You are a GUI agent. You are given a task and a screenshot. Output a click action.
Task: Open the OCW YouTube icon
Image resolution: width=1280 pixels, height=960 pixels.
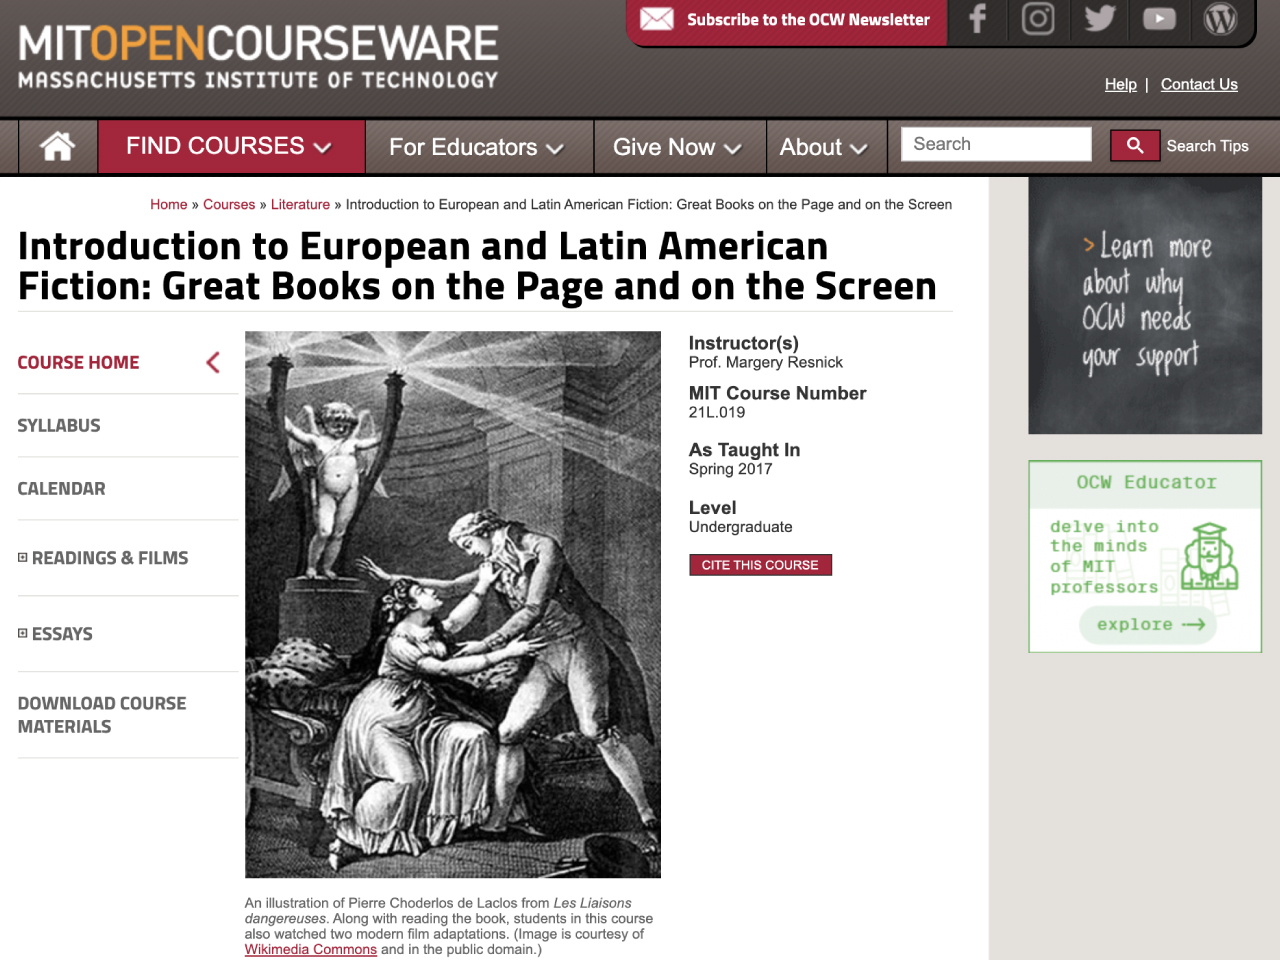[1160, 19]
